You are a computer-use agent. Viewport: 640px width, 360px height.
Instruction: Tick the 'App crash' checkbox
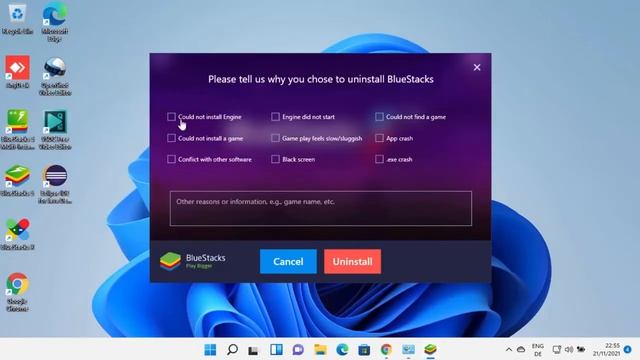click(379, 138)
